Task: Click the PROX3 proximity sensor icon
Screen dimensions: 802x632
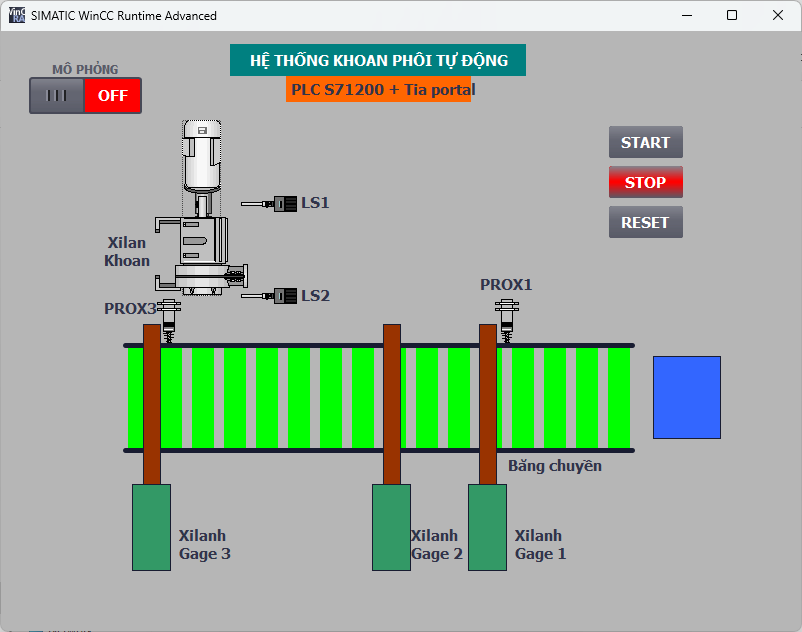Action: 169,321
